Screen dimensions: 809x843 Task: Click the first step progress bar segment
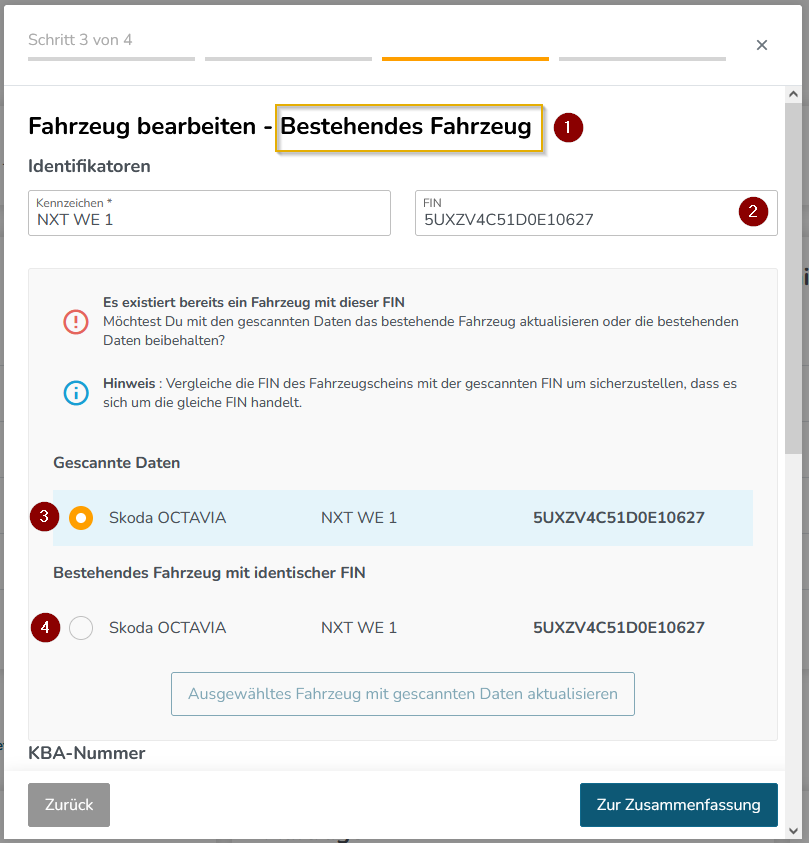tap(111, 59)
